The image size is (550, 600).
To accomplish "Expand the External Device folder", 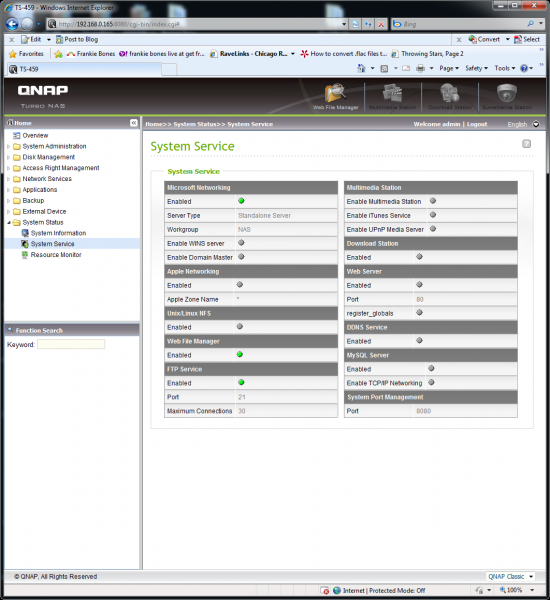I will pos(8,212).
